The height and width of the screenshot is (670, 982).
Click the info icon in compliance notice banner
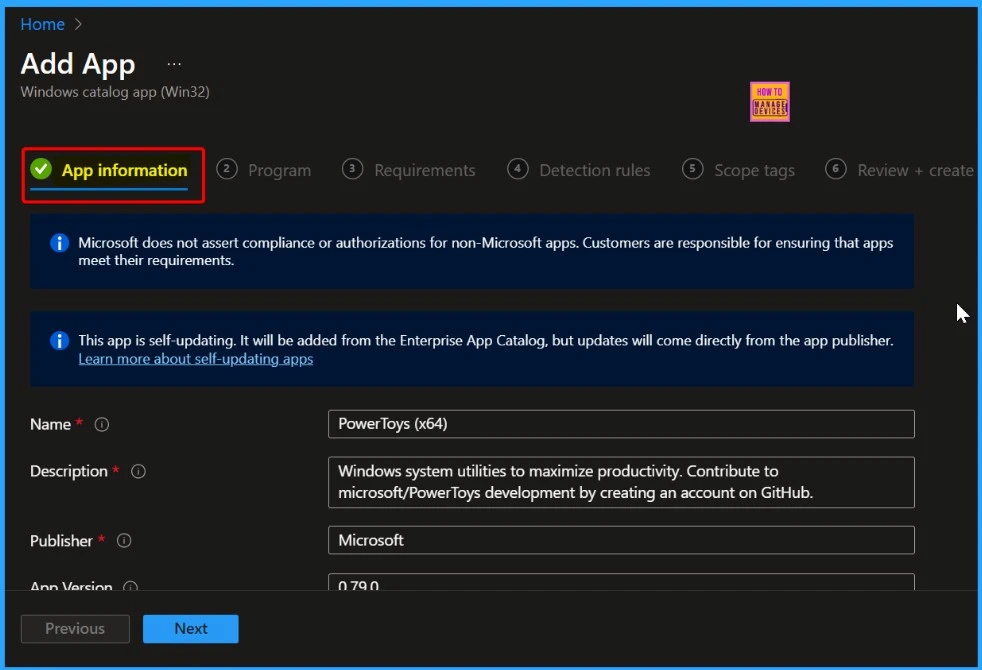60,243
